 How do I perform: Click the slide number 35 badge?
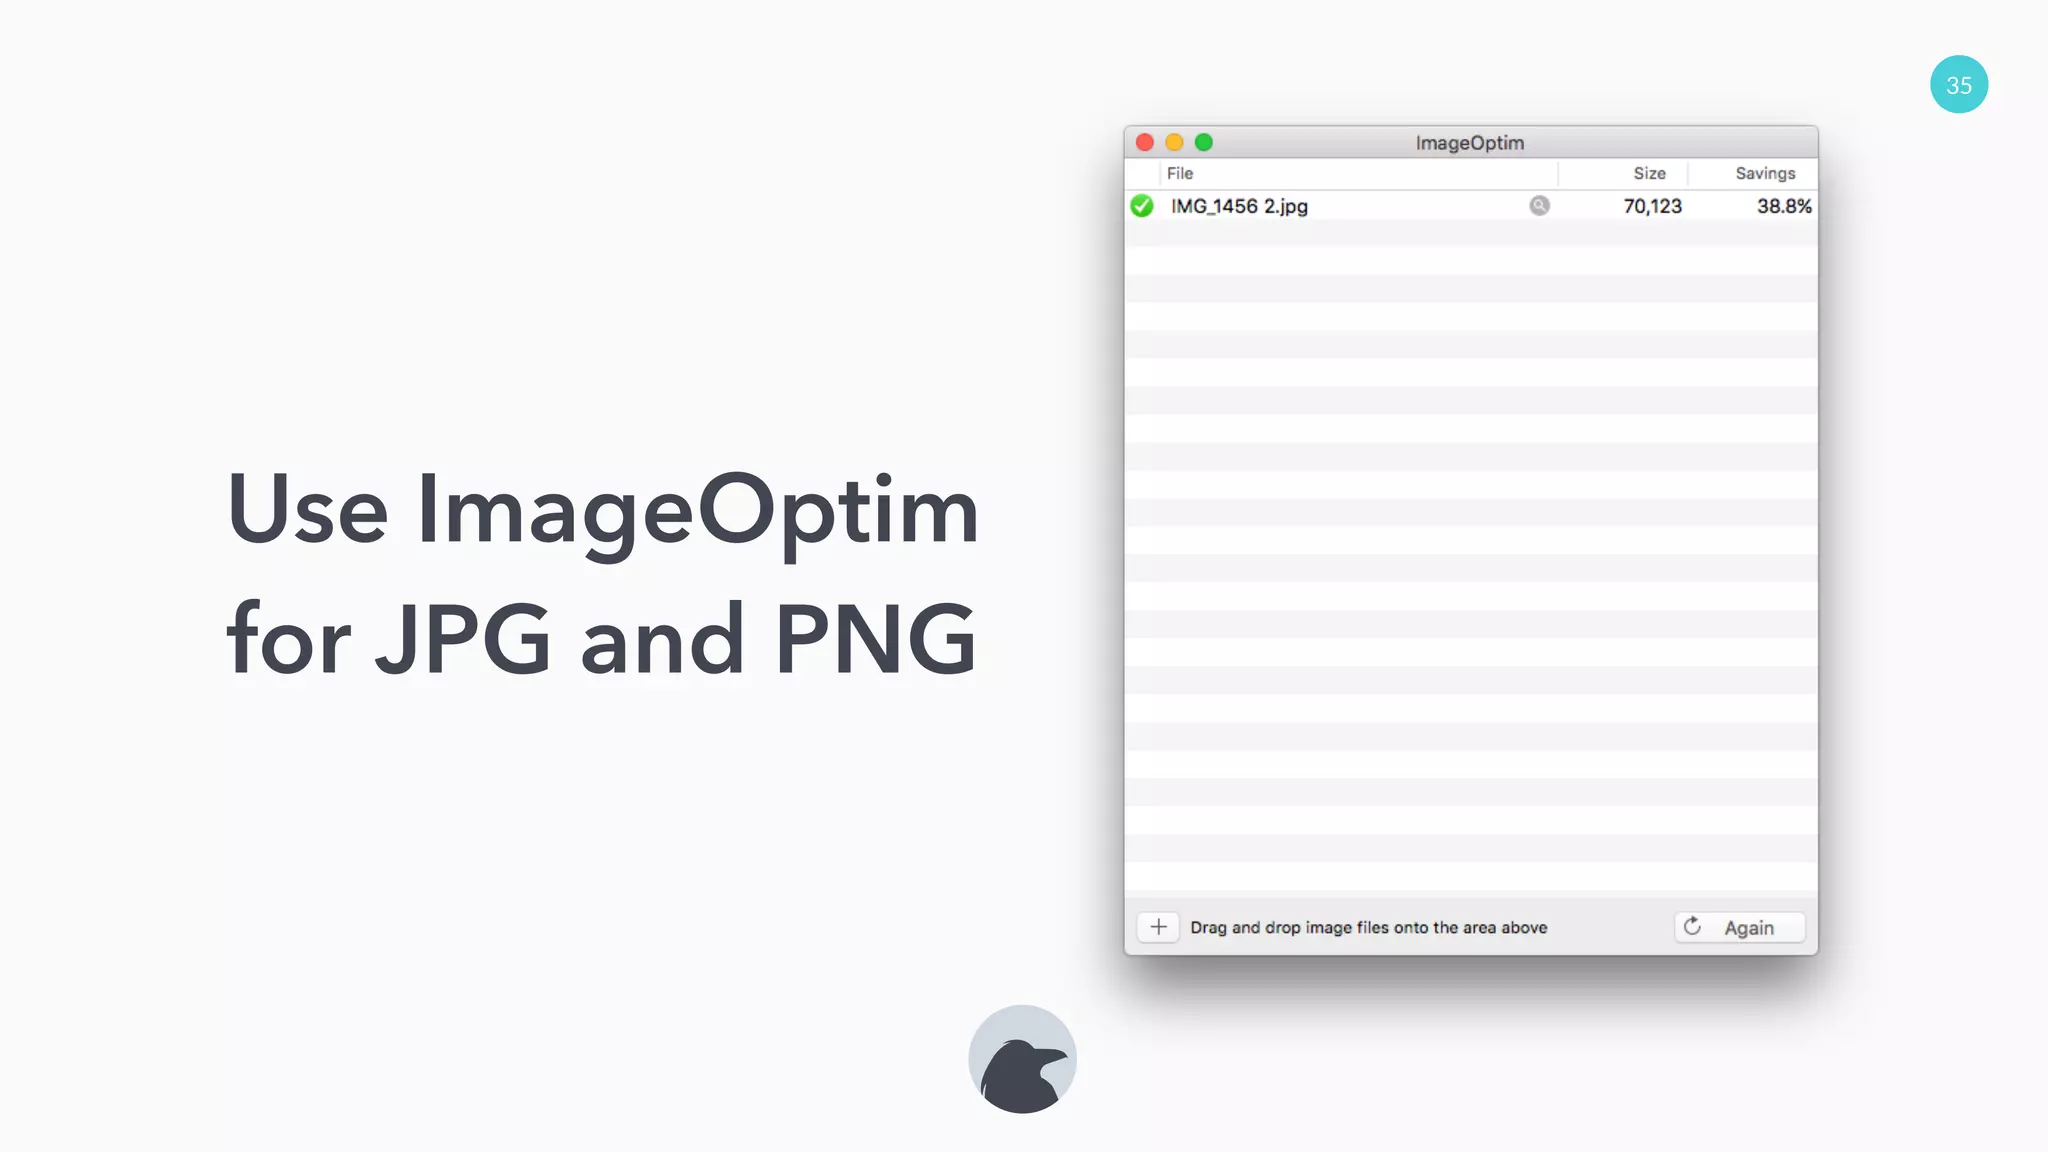(1958, 84)
